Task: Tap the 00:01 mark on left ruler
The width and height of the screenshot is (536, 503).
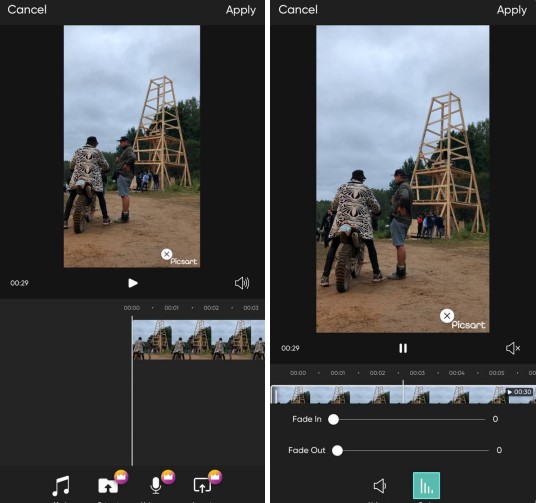Action: point(171,308)
